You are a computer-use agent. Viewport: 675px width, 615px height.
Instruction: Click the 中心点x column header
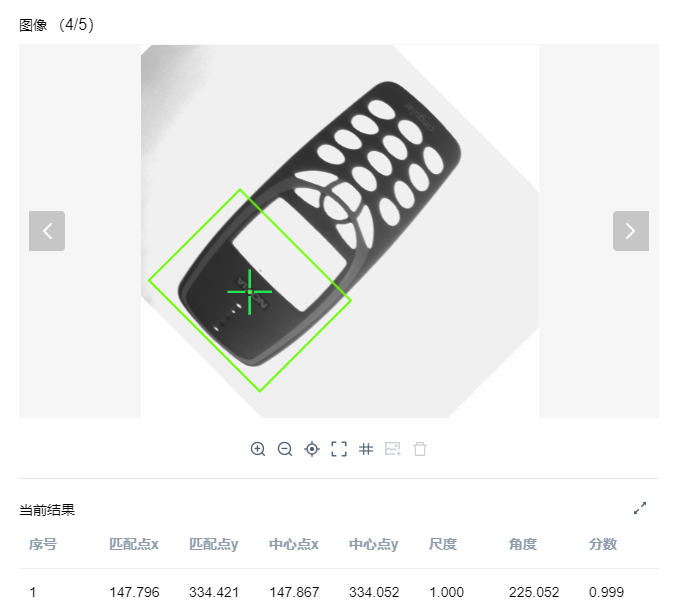(294, 544)
